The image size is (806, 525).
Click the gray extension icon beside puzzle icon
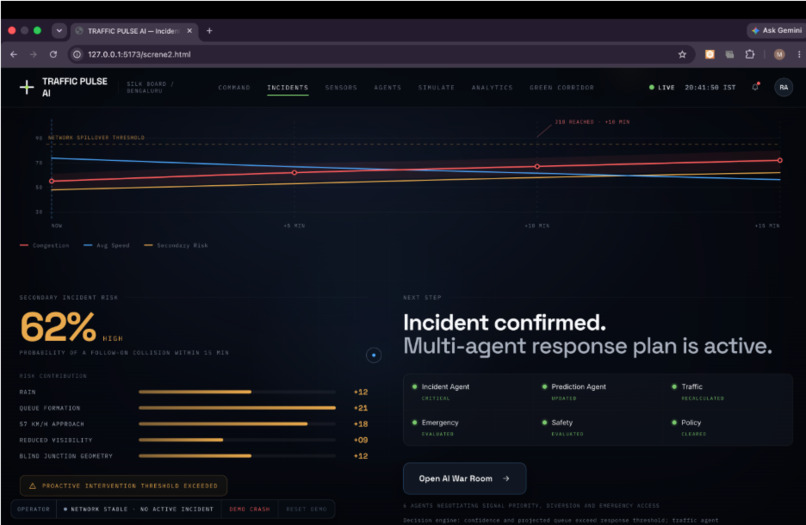point(729,54)
